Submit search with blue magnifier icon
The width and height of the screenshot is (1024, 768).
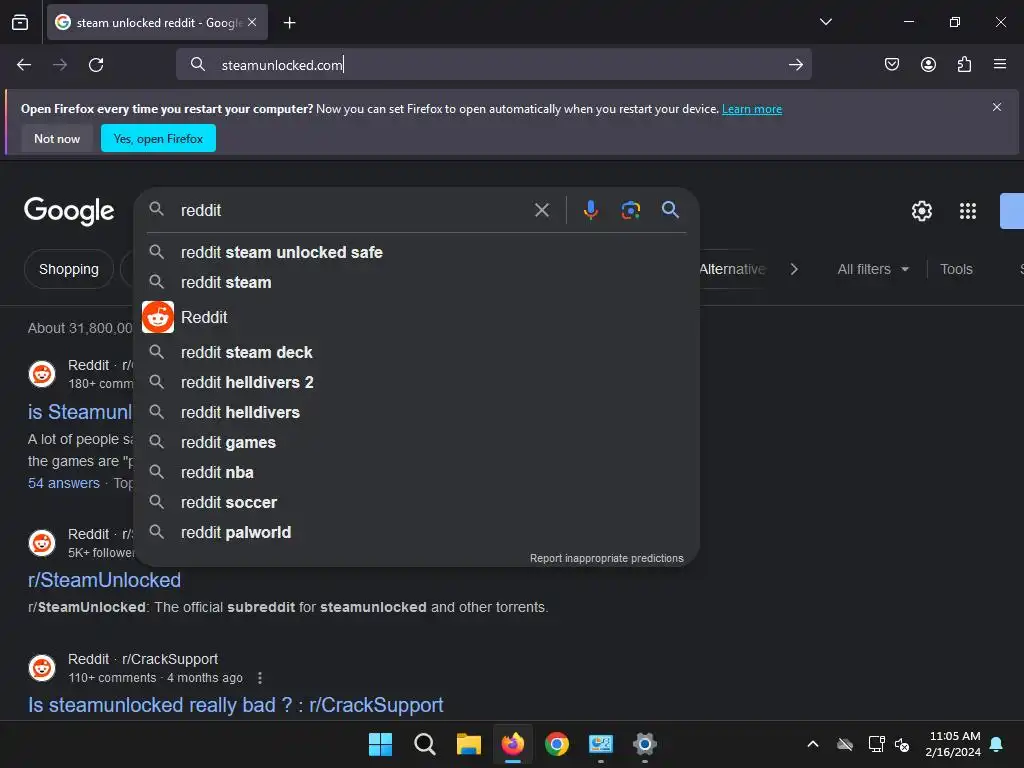click(x=670, y=210)
